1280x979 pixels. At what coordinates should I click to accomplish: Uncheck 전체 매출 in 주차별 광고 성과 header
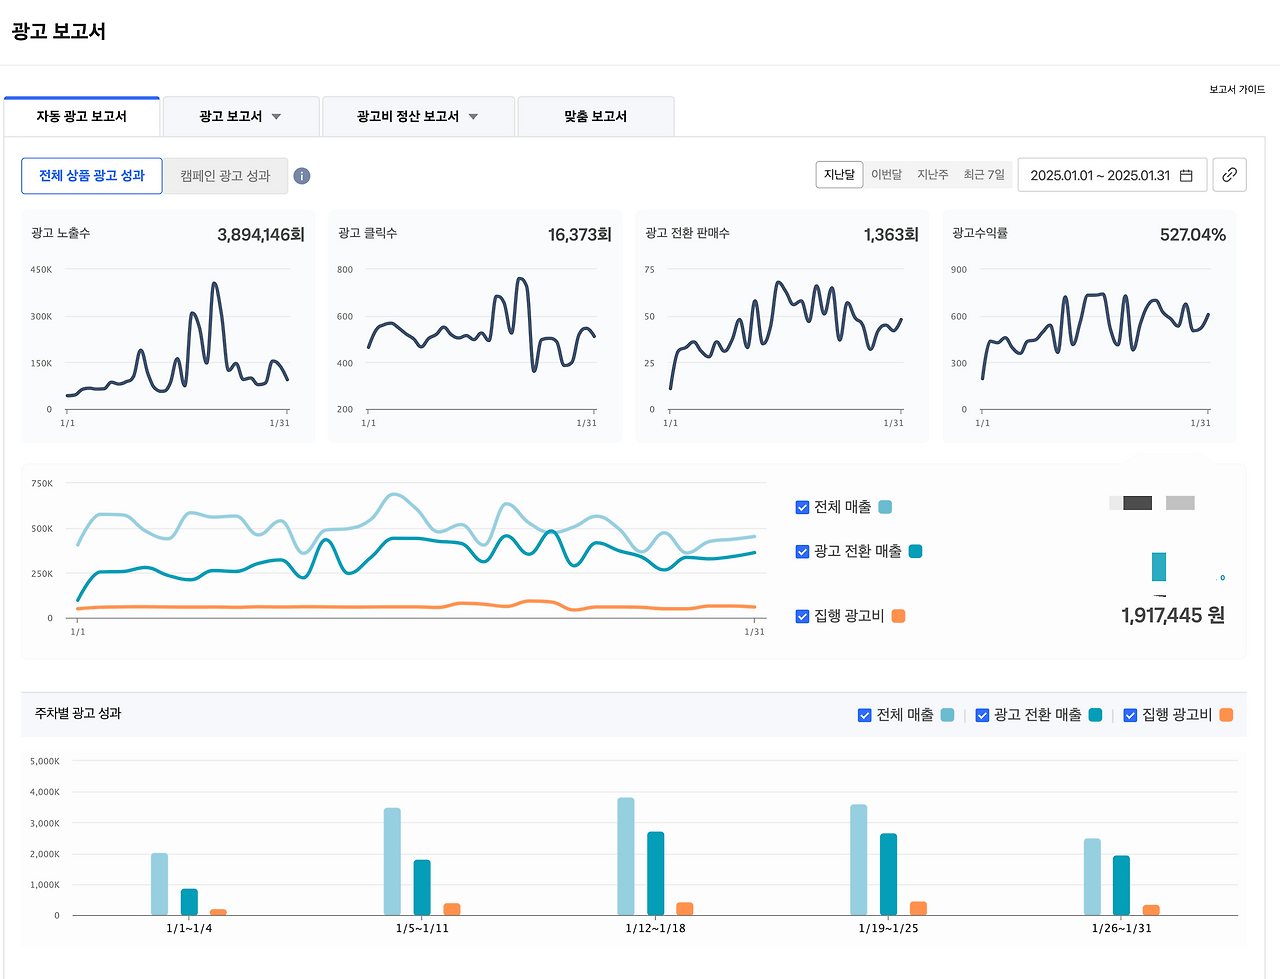[x=865, y=715]
